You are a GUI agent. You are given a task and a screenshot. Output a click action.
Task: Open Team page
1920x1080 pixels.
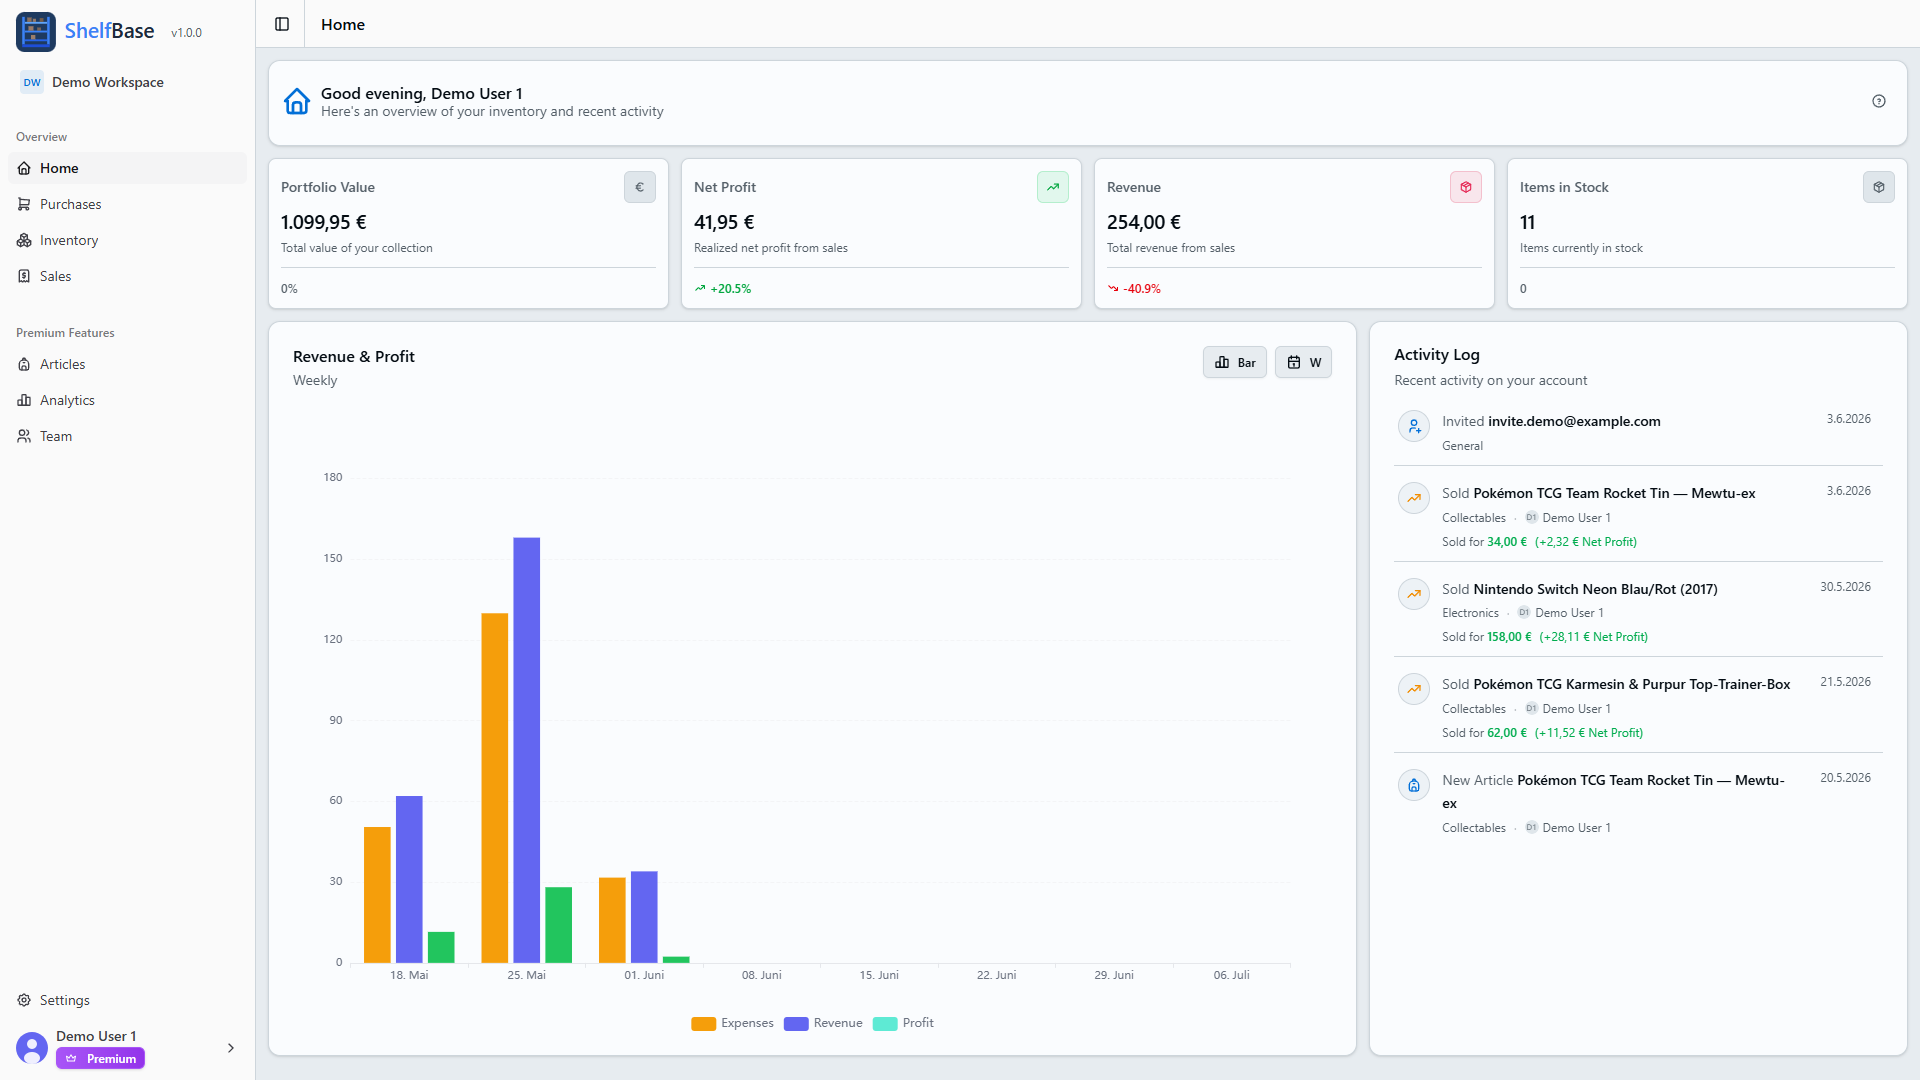127,436
